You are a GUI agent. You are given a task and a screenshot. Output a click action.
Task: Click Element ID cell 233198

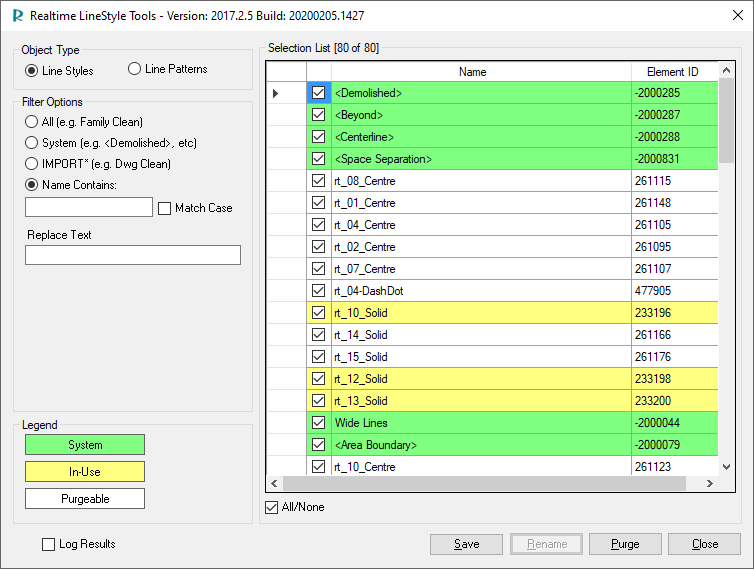675,379
